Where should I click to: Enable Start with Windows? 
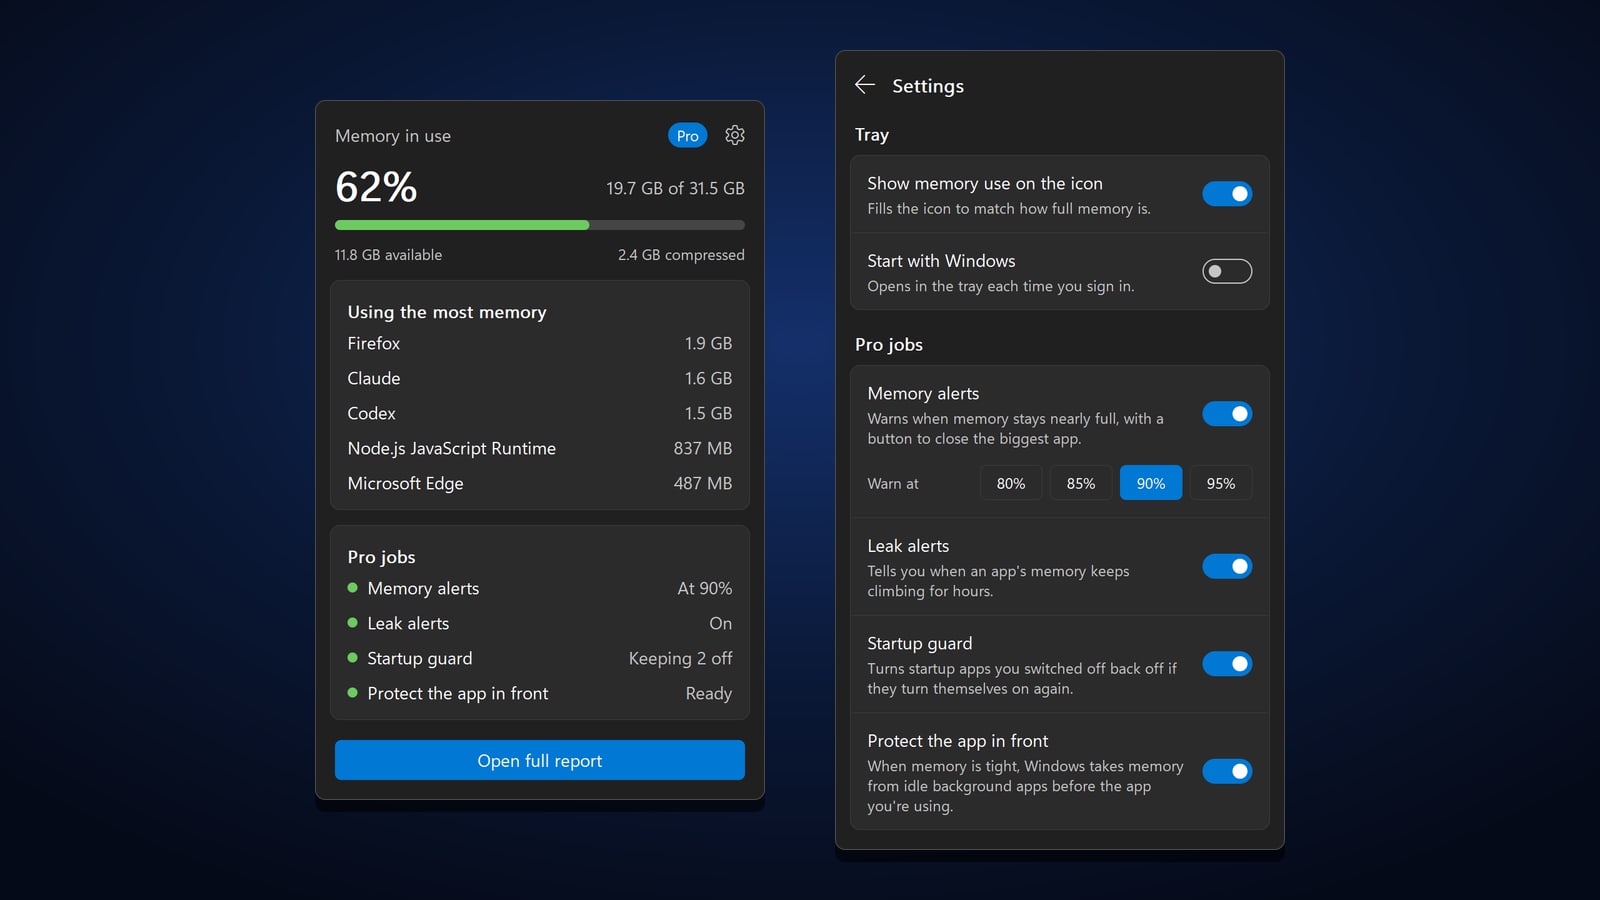coord(1227,271)
